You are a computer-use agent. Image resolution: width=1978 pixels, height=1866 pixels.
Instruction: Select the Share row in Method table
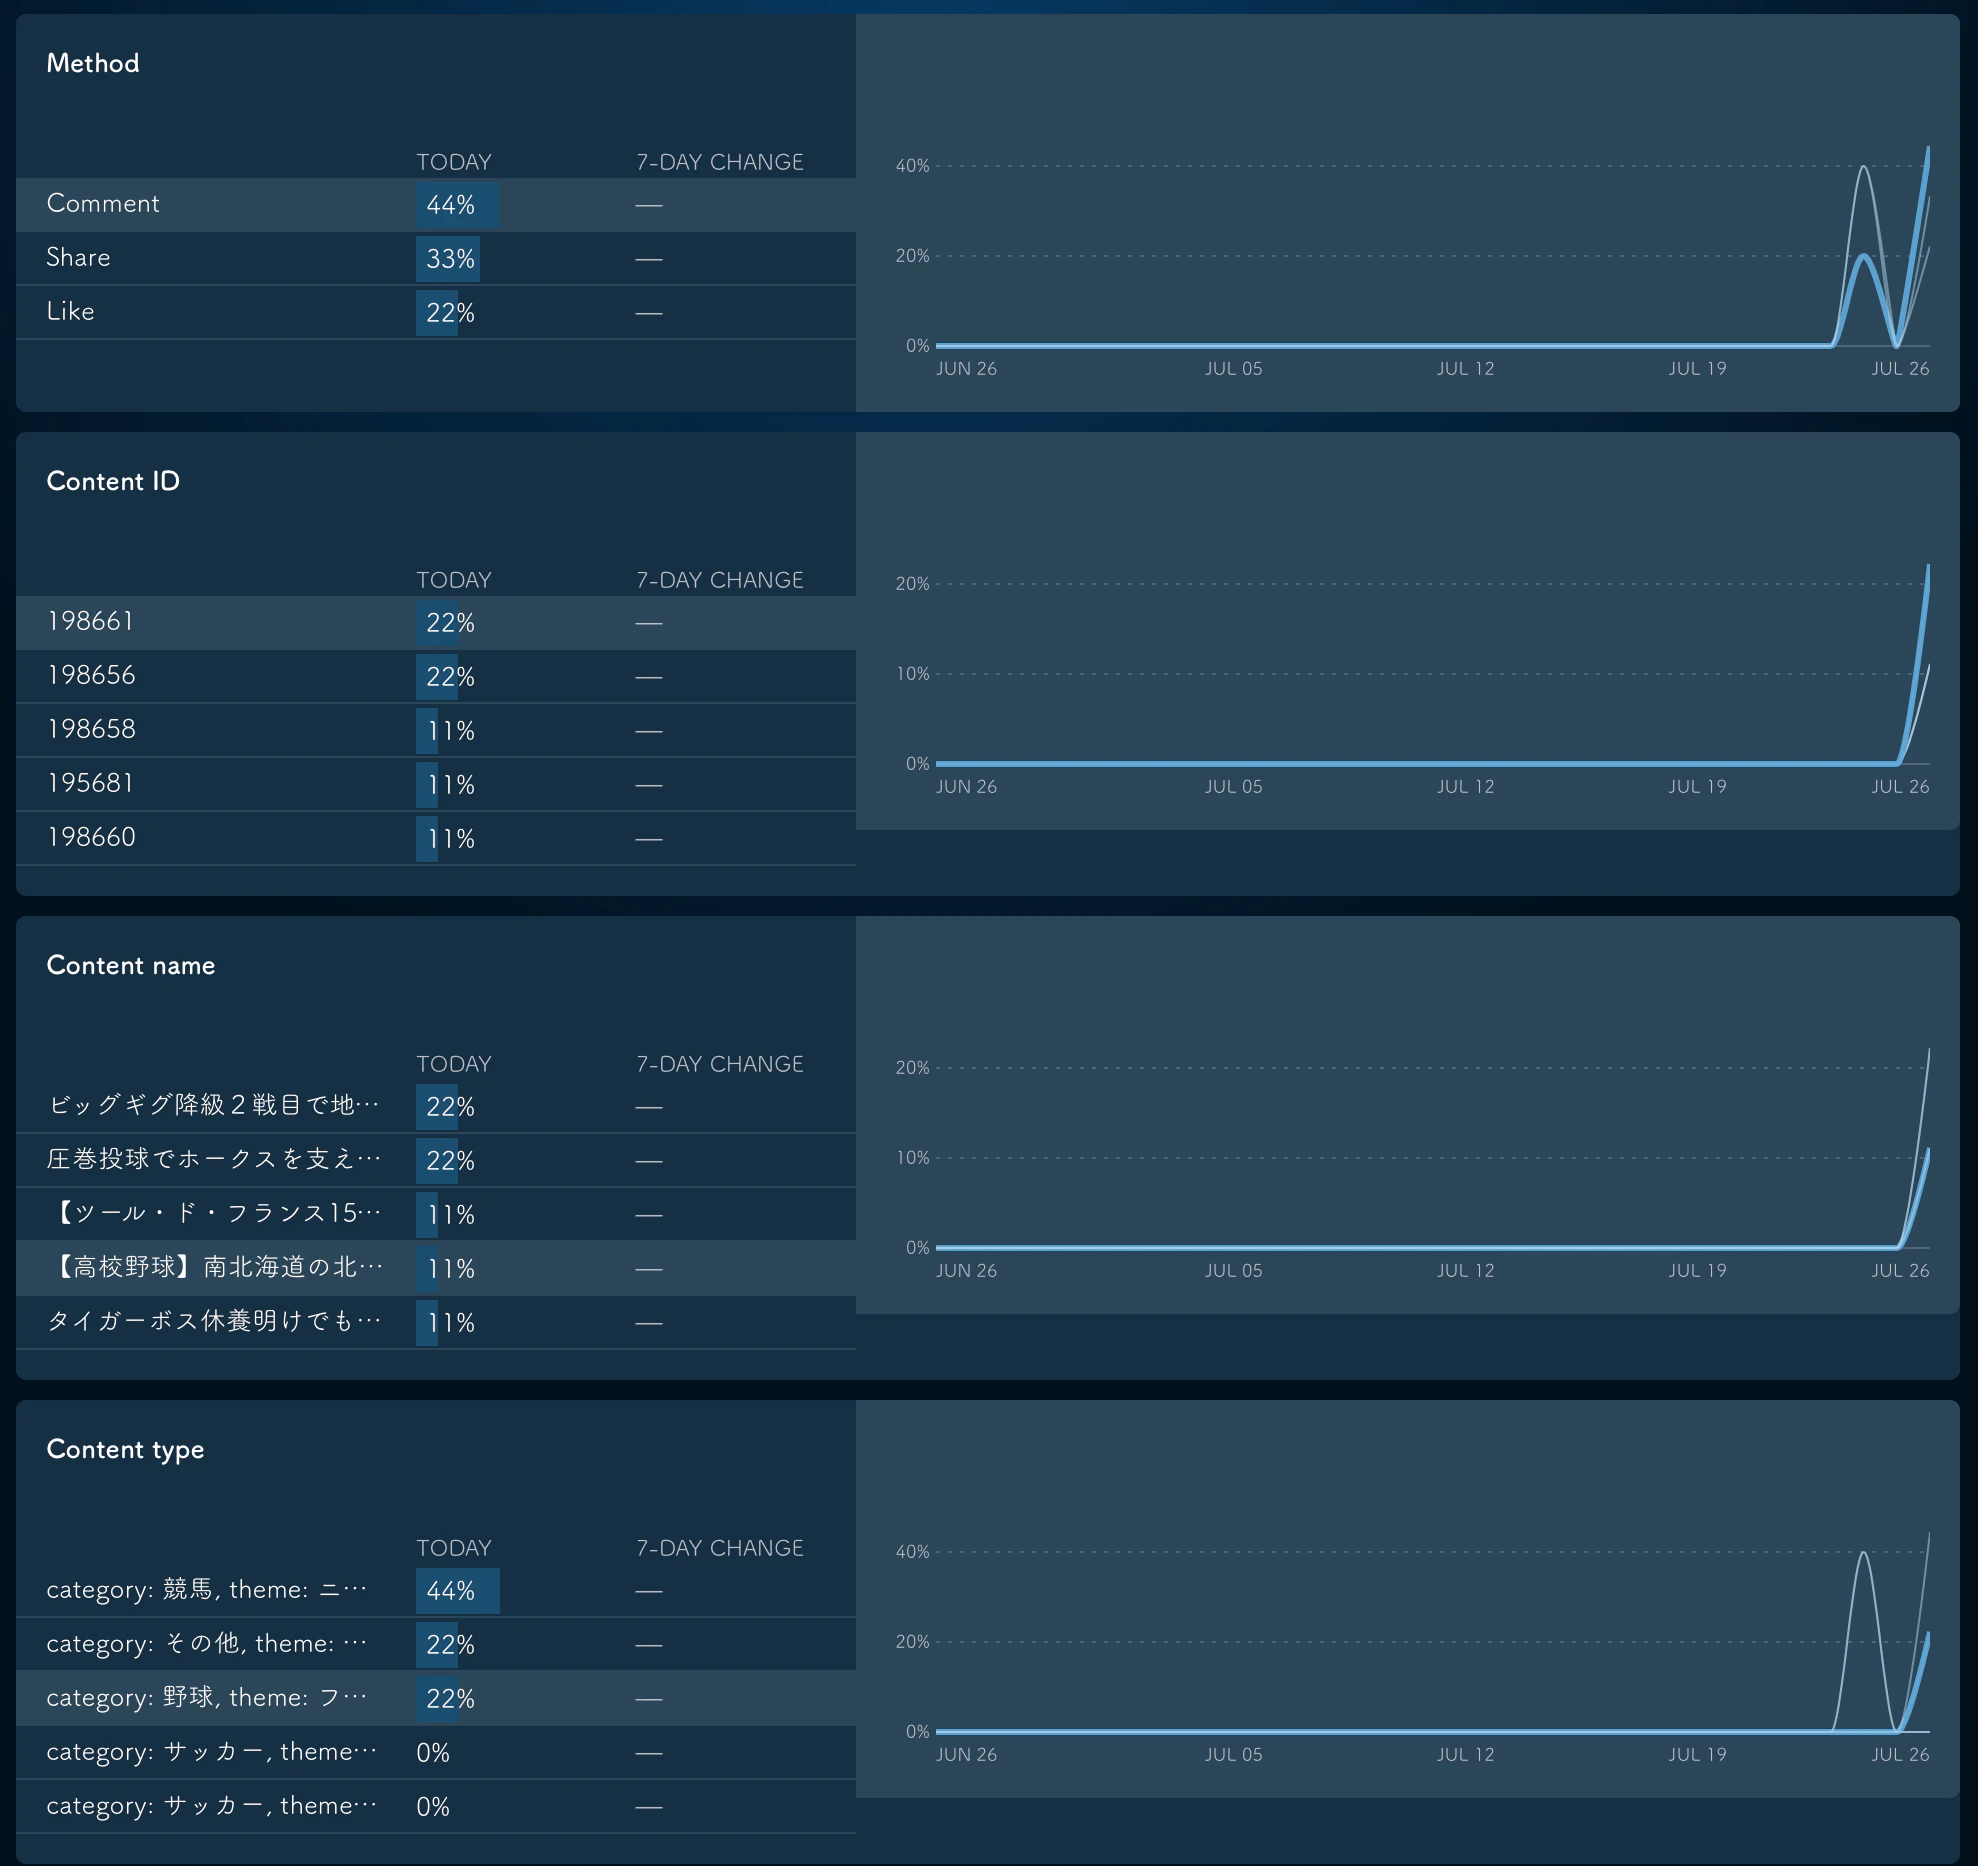(x=436, y=259)
